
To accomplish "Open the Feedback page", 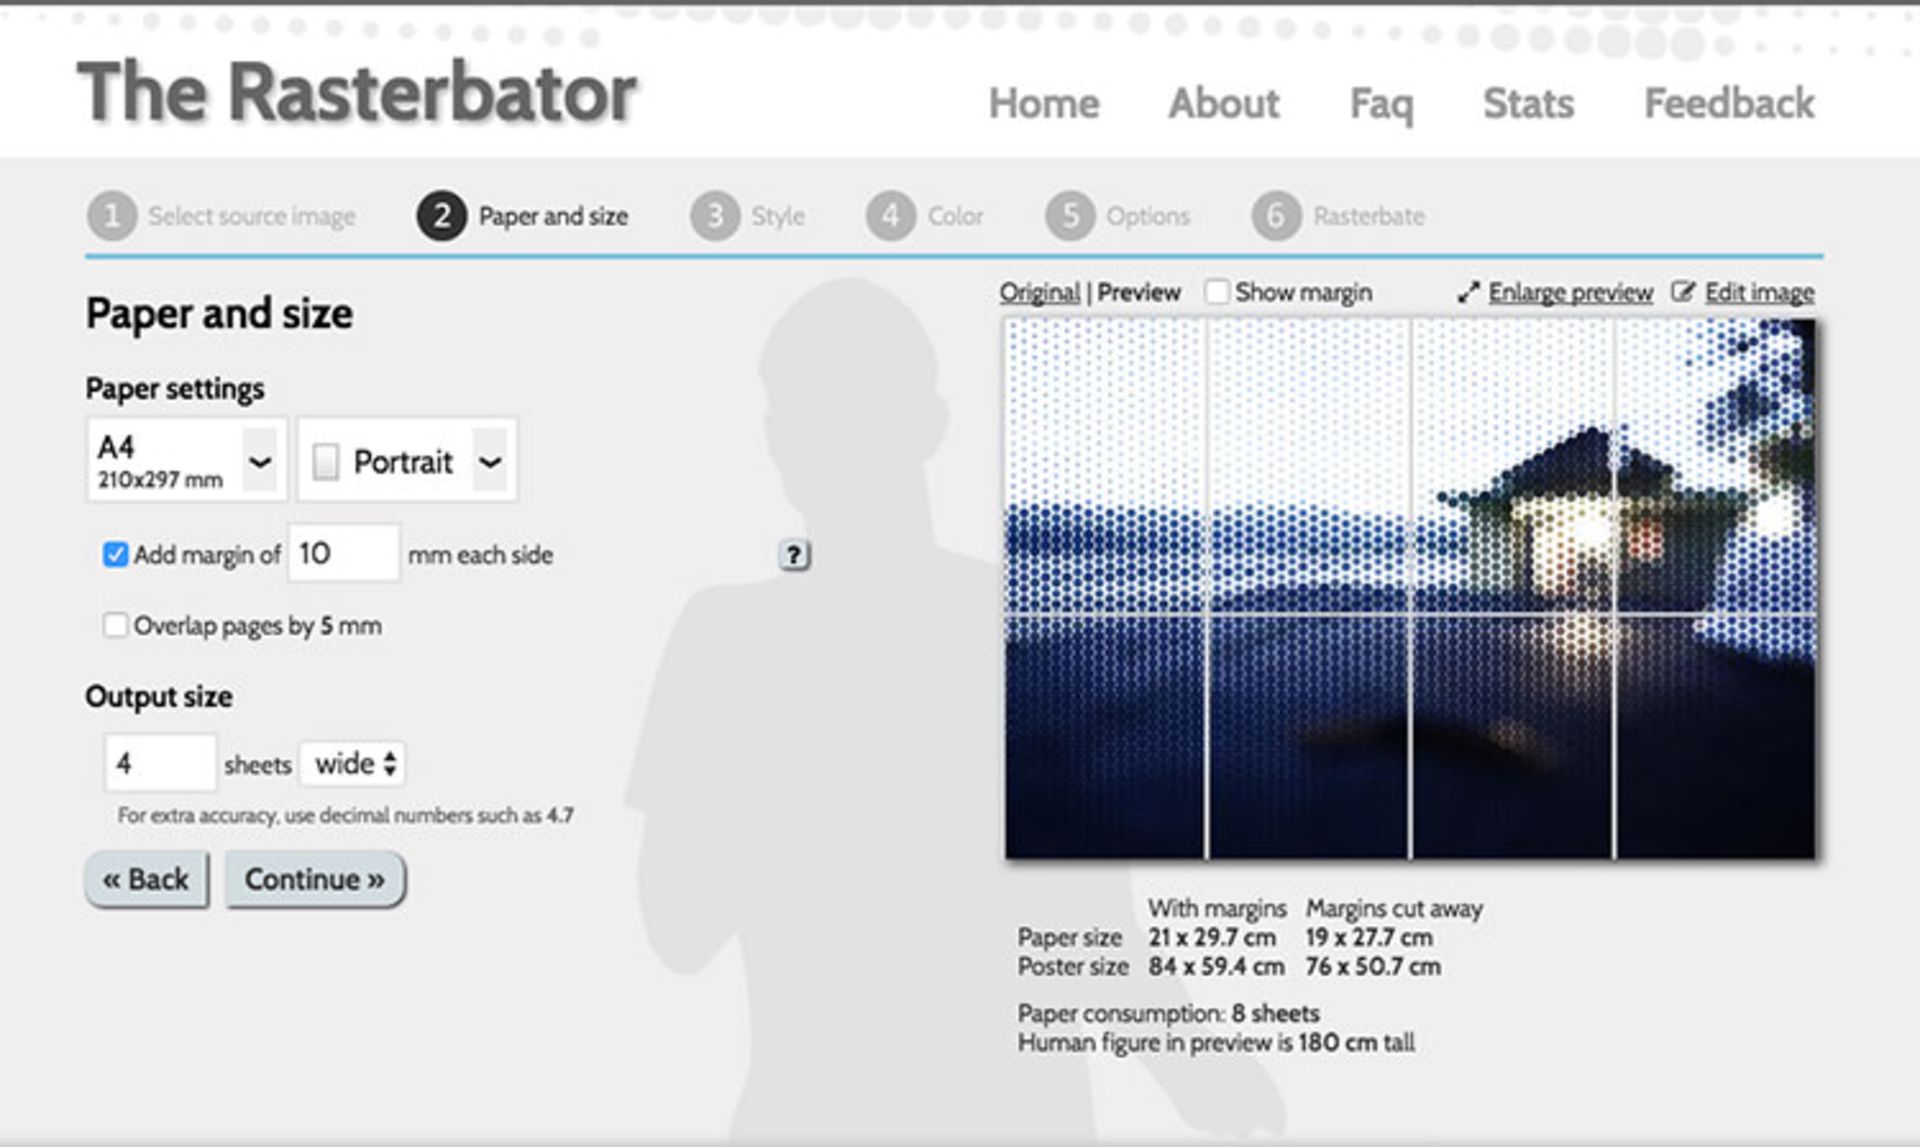I will click(x=1729, y=103).
